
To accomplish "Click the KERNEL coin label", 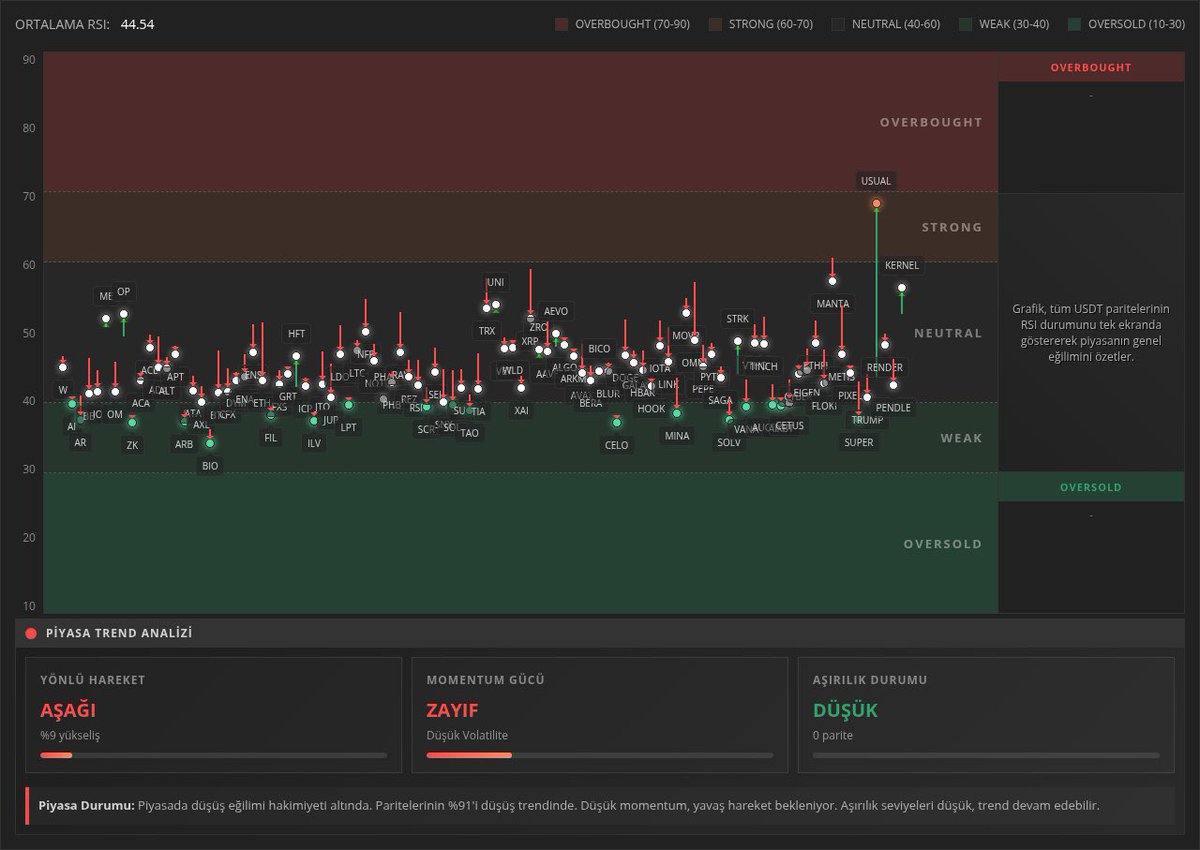I will coord(902,265).
